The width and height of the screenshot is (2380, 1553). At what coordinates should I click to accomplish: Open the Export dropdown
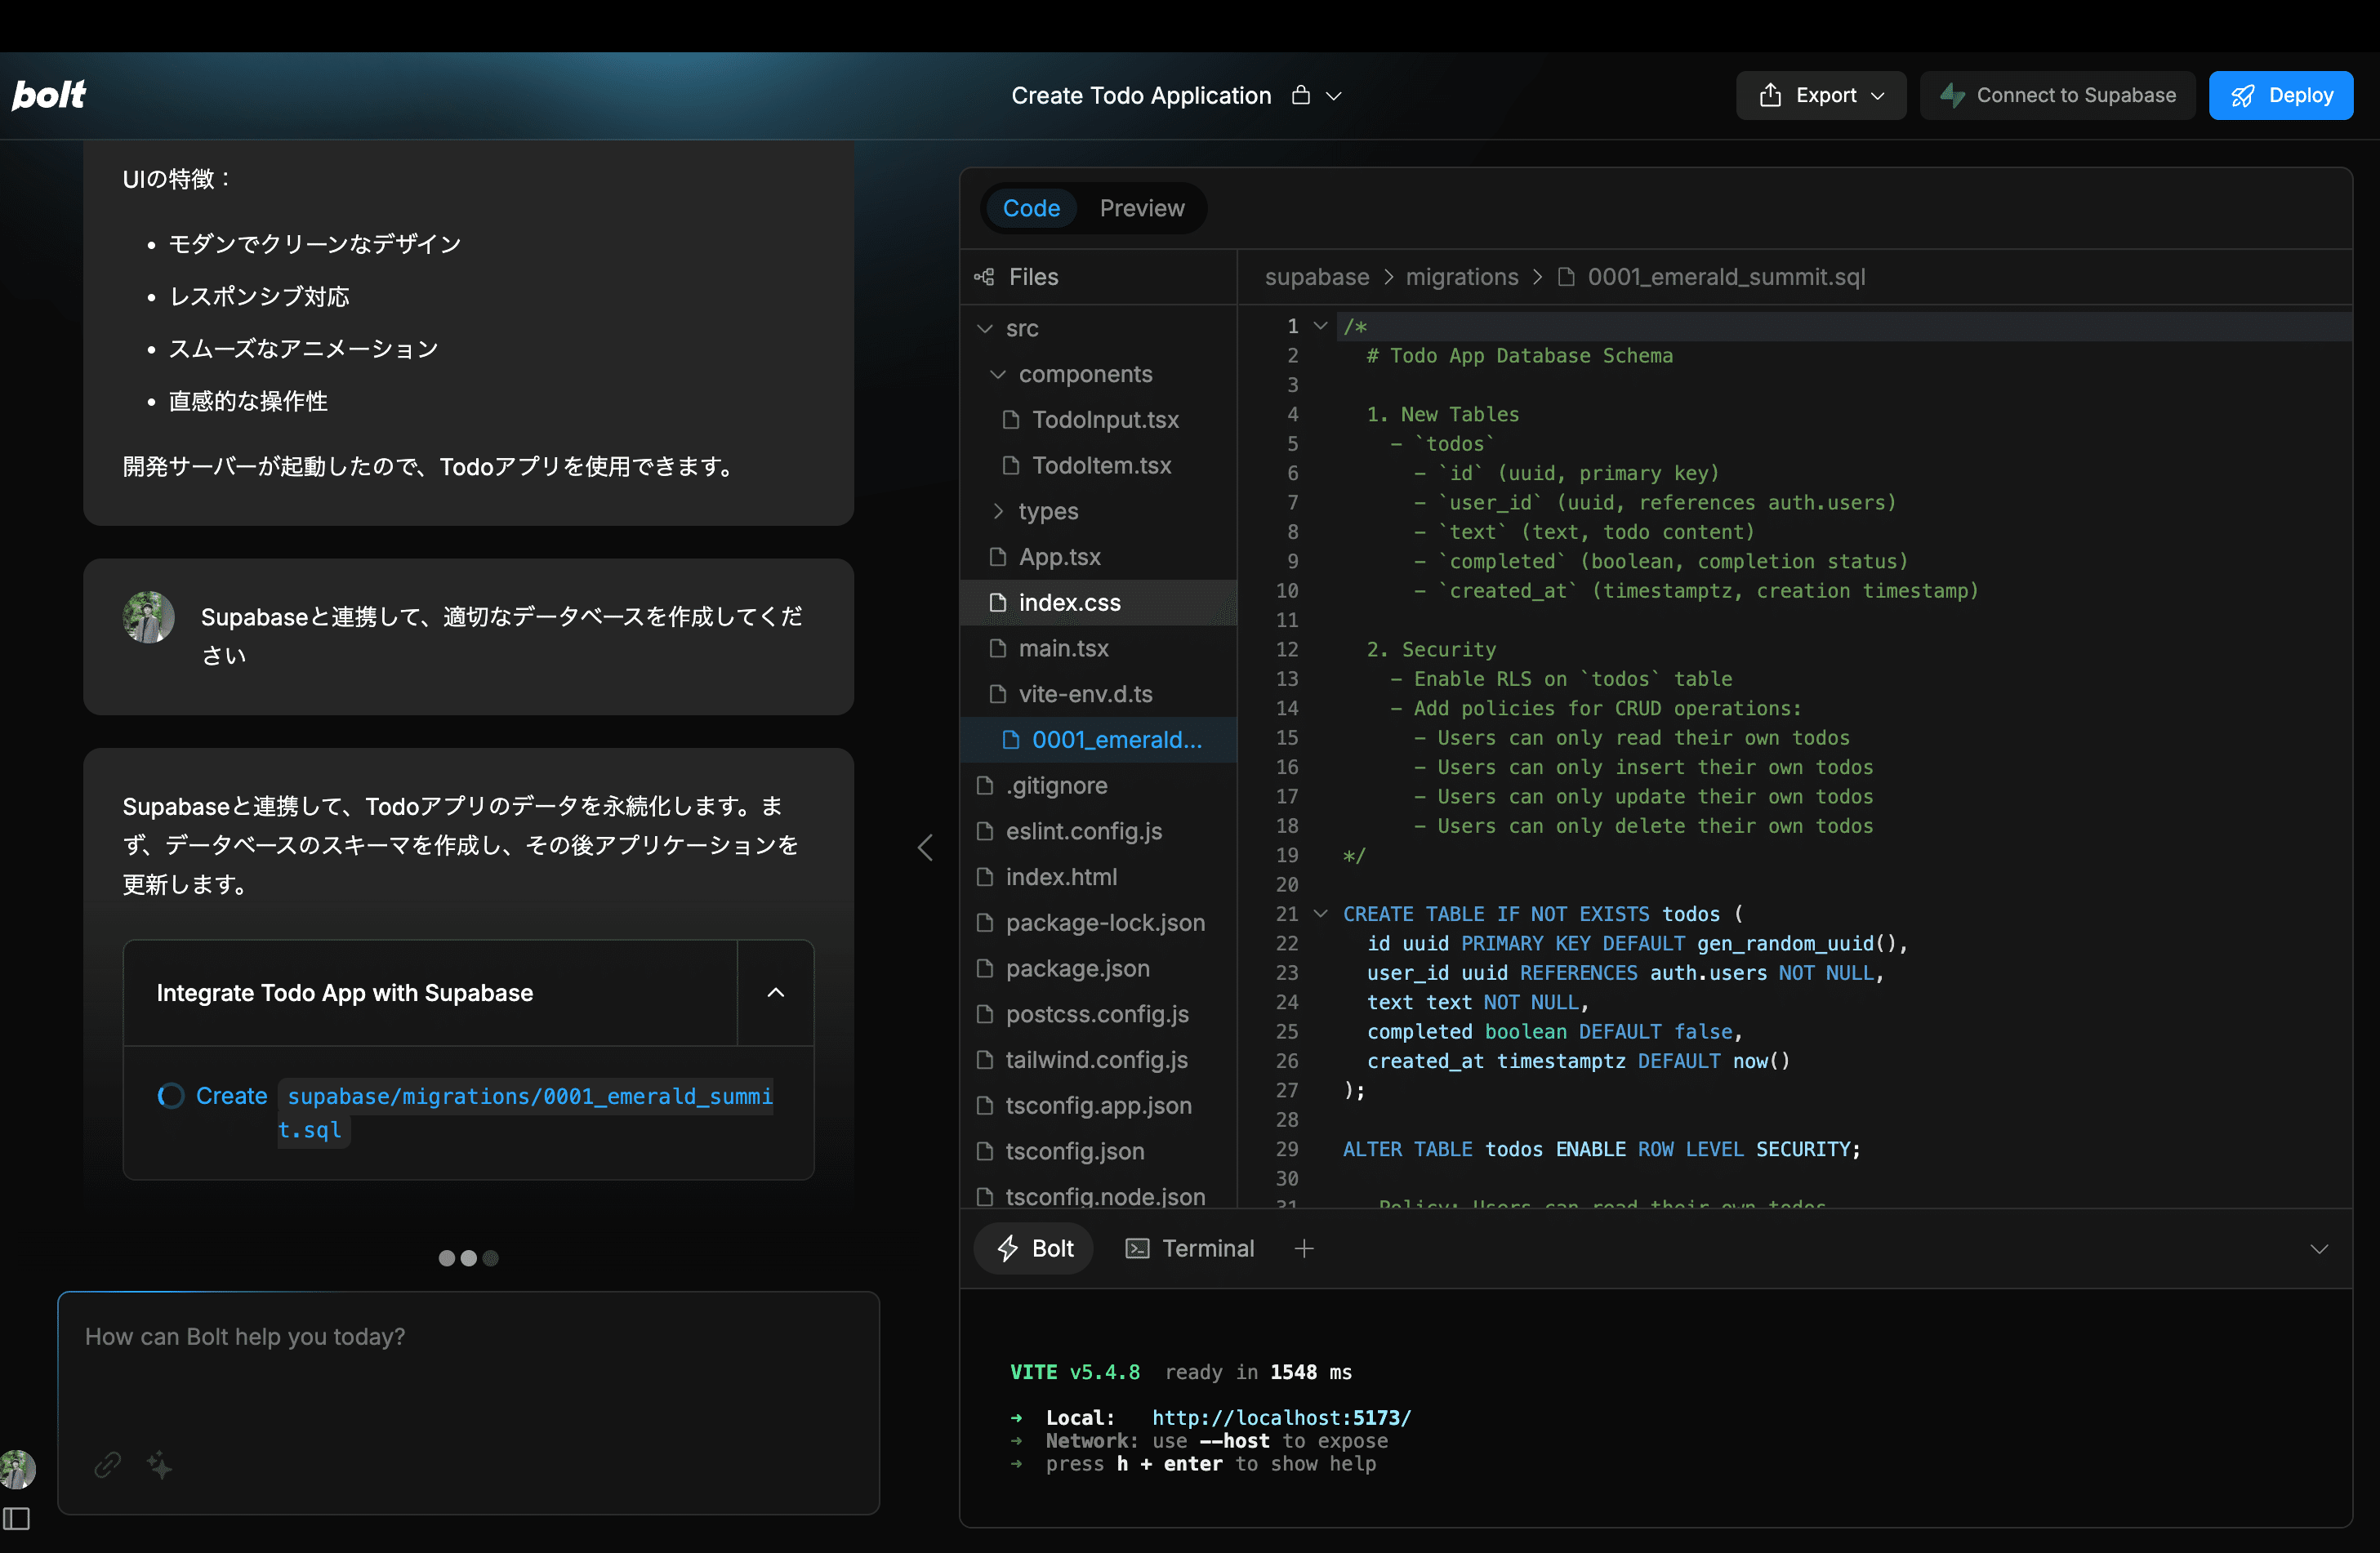(x=1820, y=95)
